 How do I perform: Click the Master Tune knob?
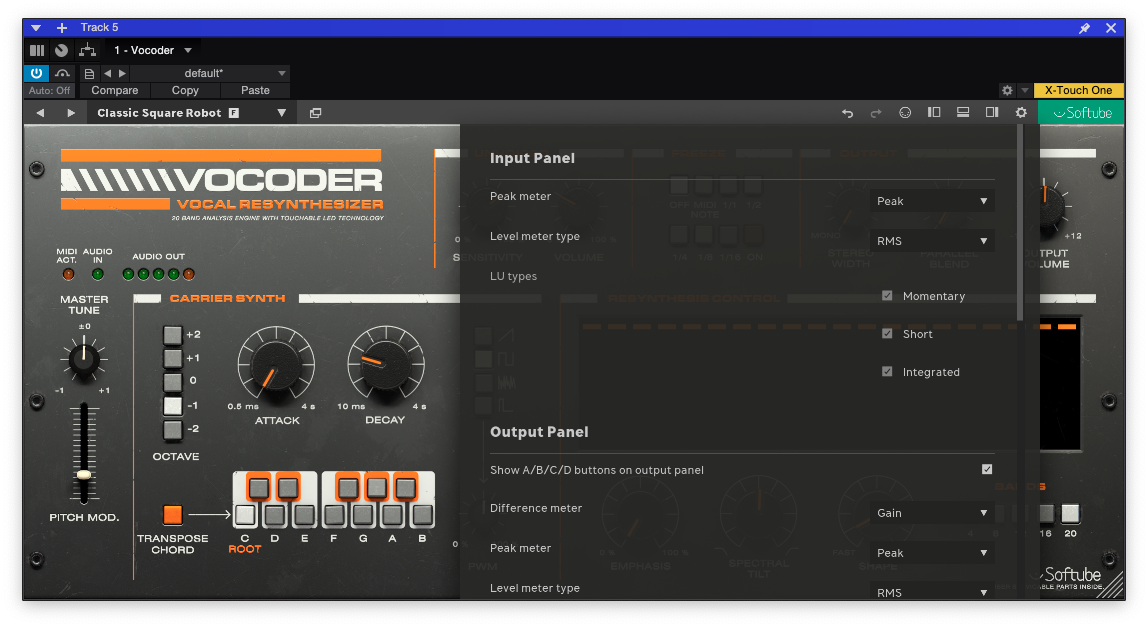pos(83,359)
